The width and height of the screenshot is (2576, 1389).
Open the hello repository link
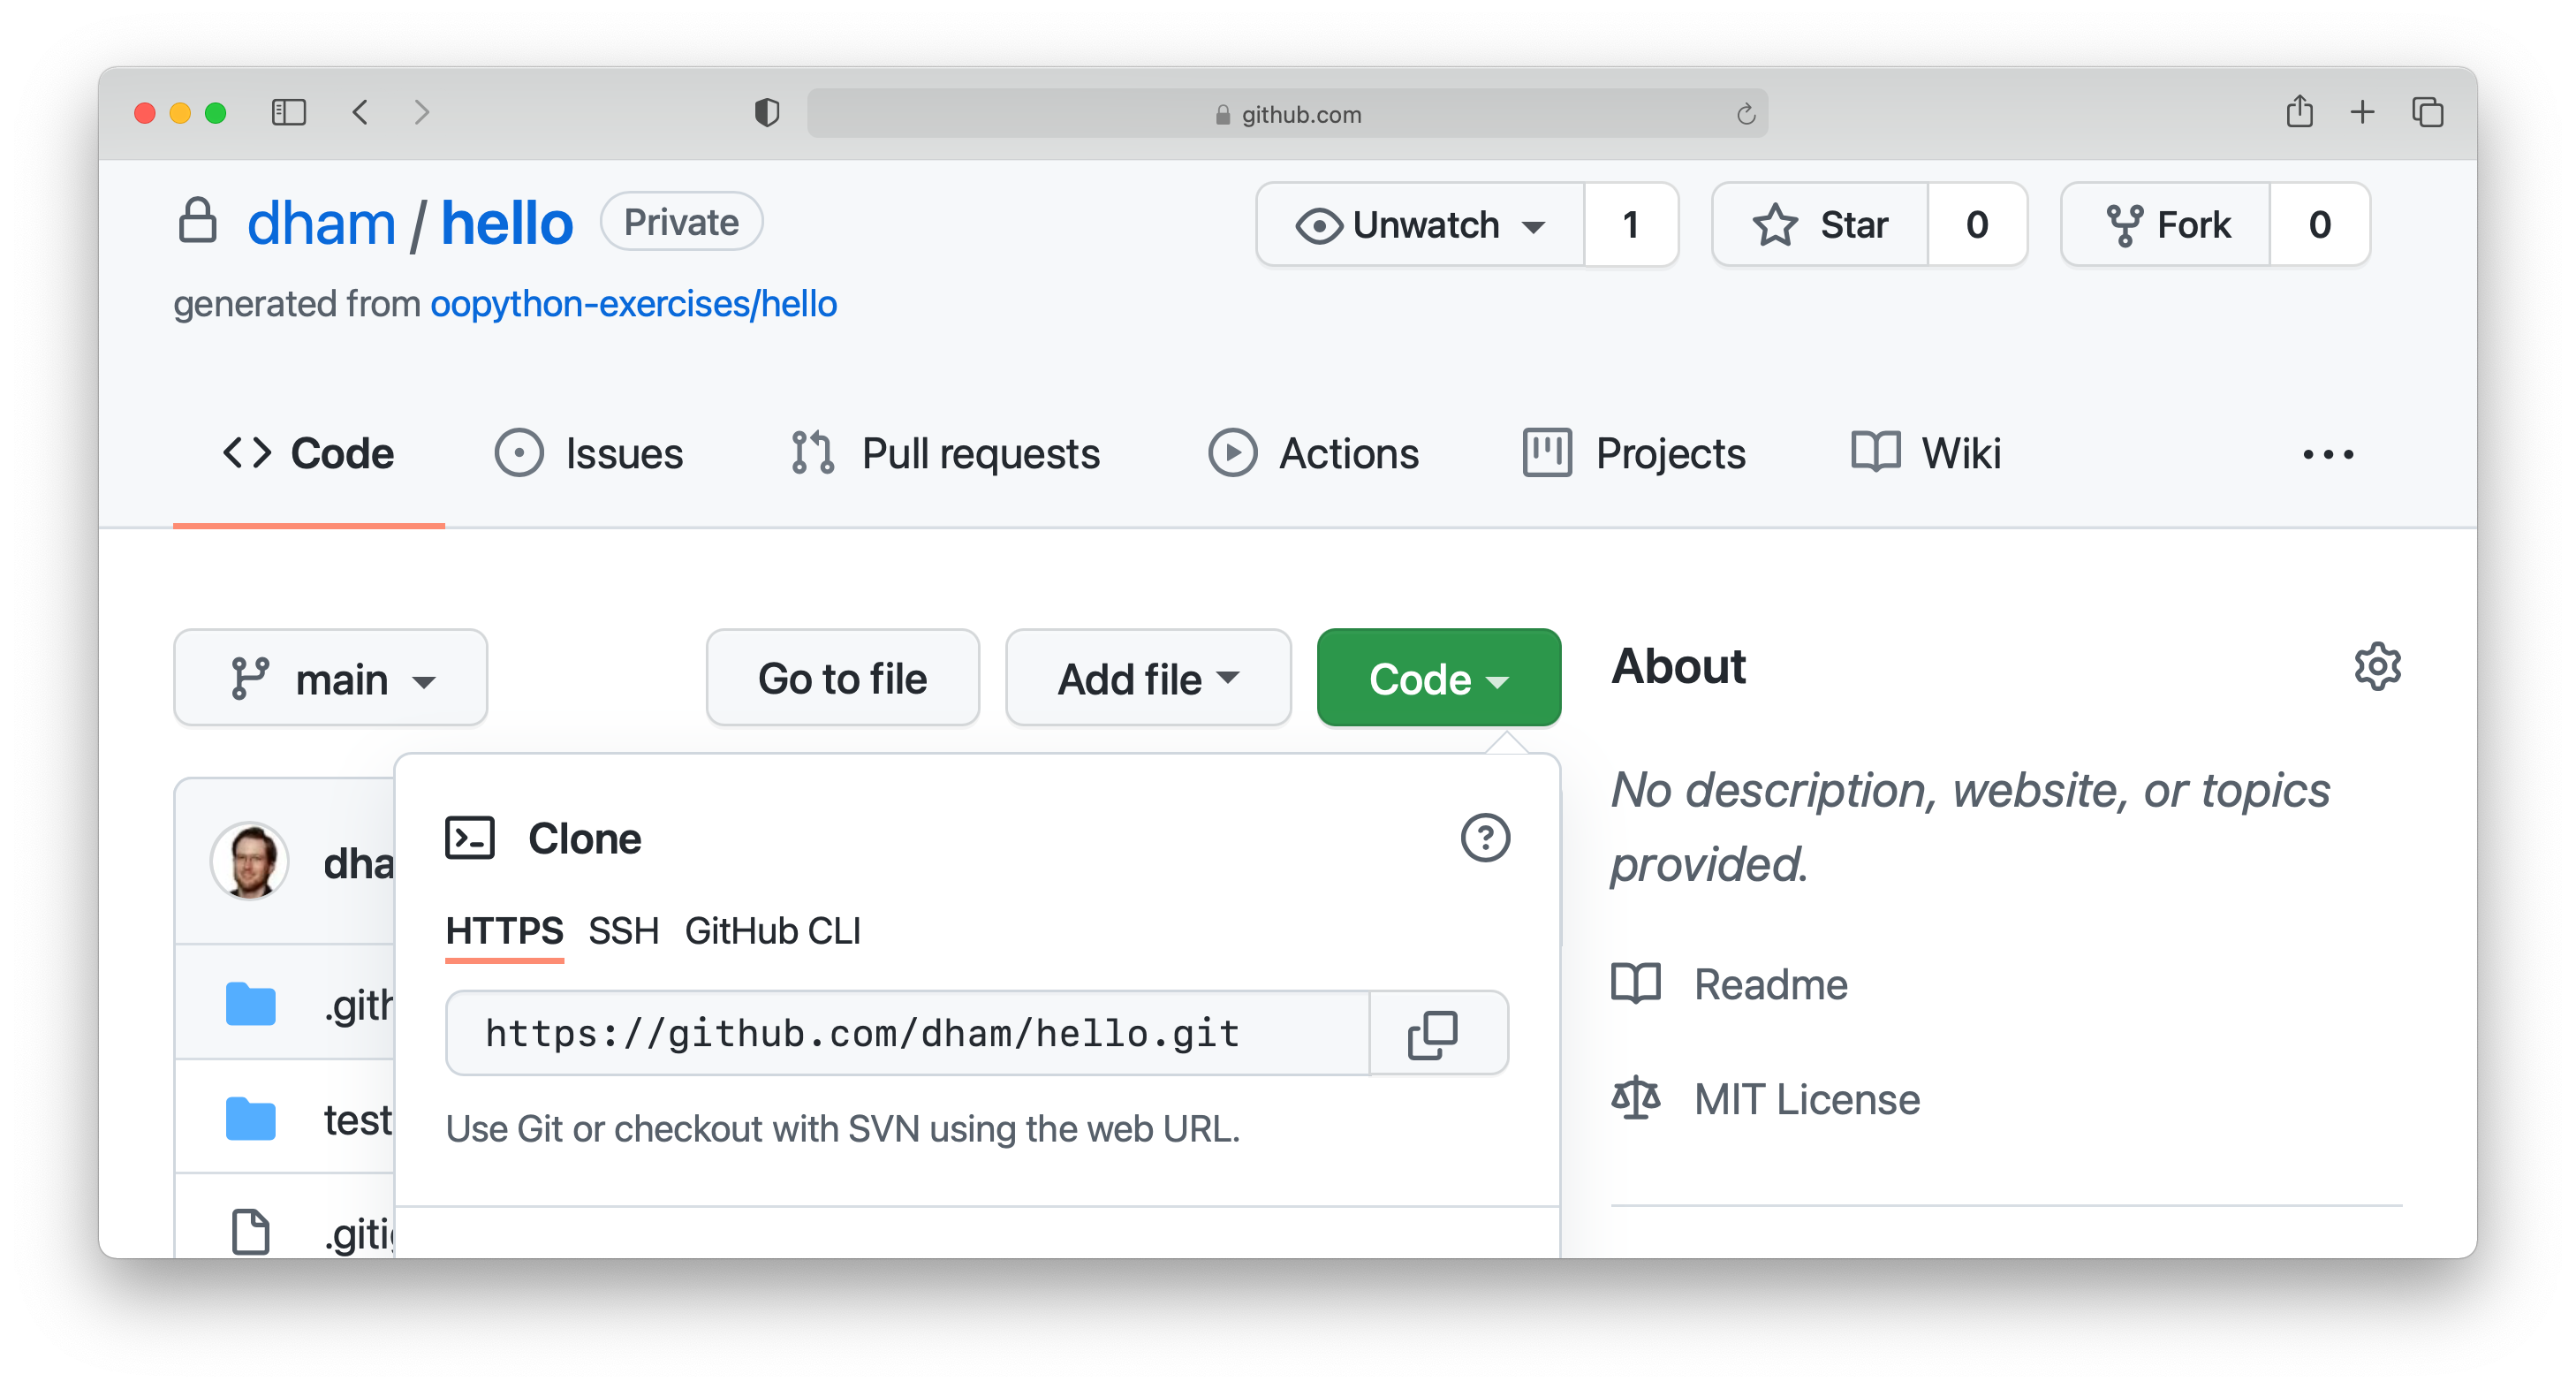click(x=506, y=222)
